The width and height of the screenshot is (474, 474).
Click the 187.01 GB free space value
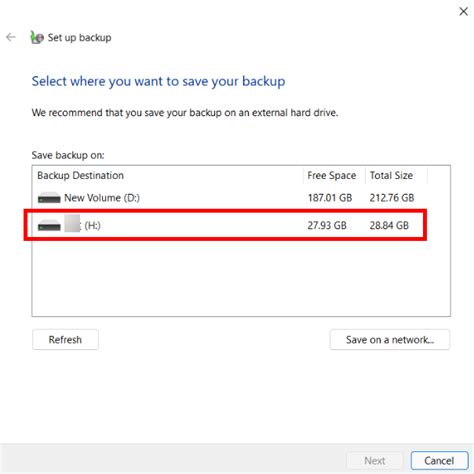tap(330, 198)
